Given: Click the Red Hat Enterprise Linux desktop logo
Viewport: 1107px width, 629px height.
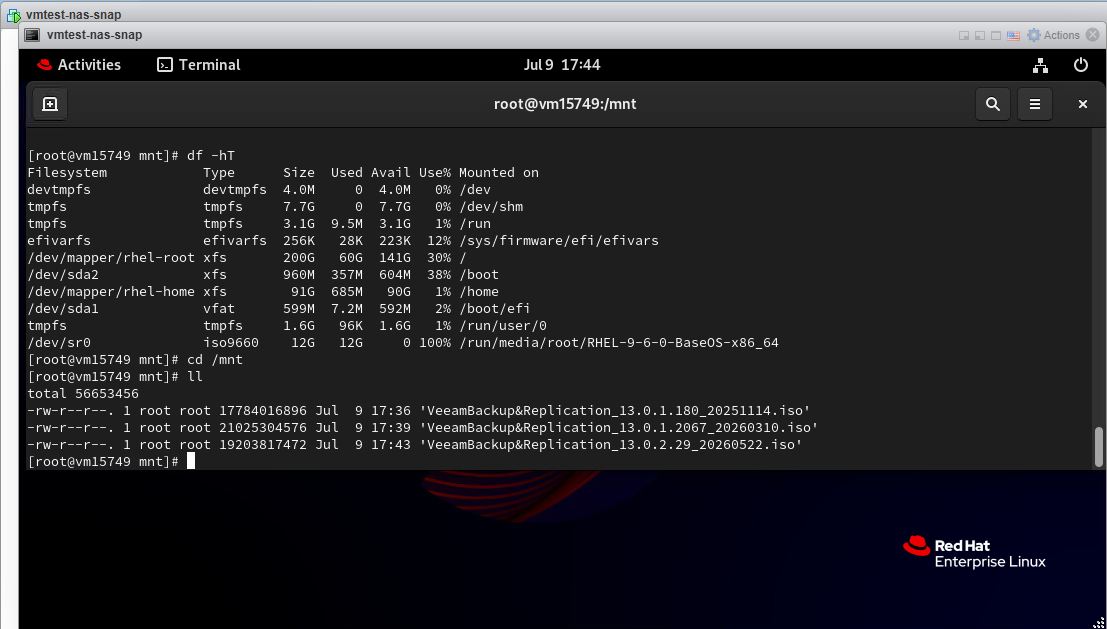Looking at the screenshot, I should (974, 553).
